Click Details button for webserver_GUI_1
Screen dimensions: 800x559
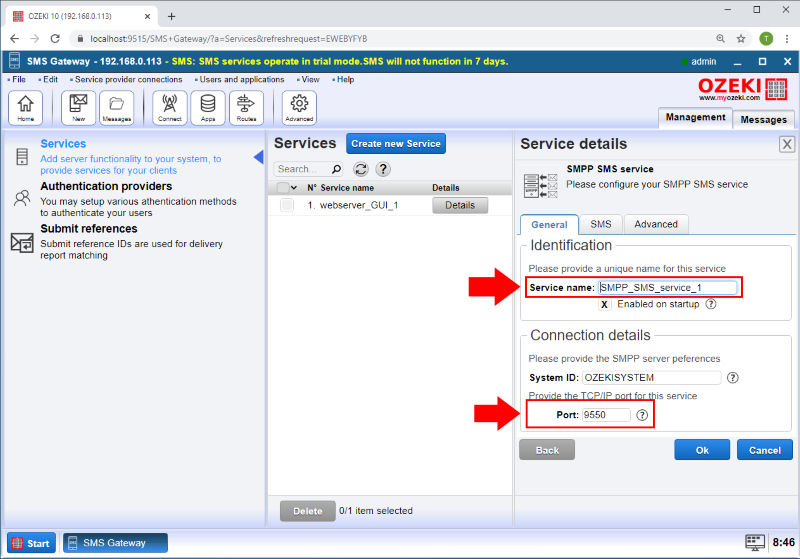(460, 205)
